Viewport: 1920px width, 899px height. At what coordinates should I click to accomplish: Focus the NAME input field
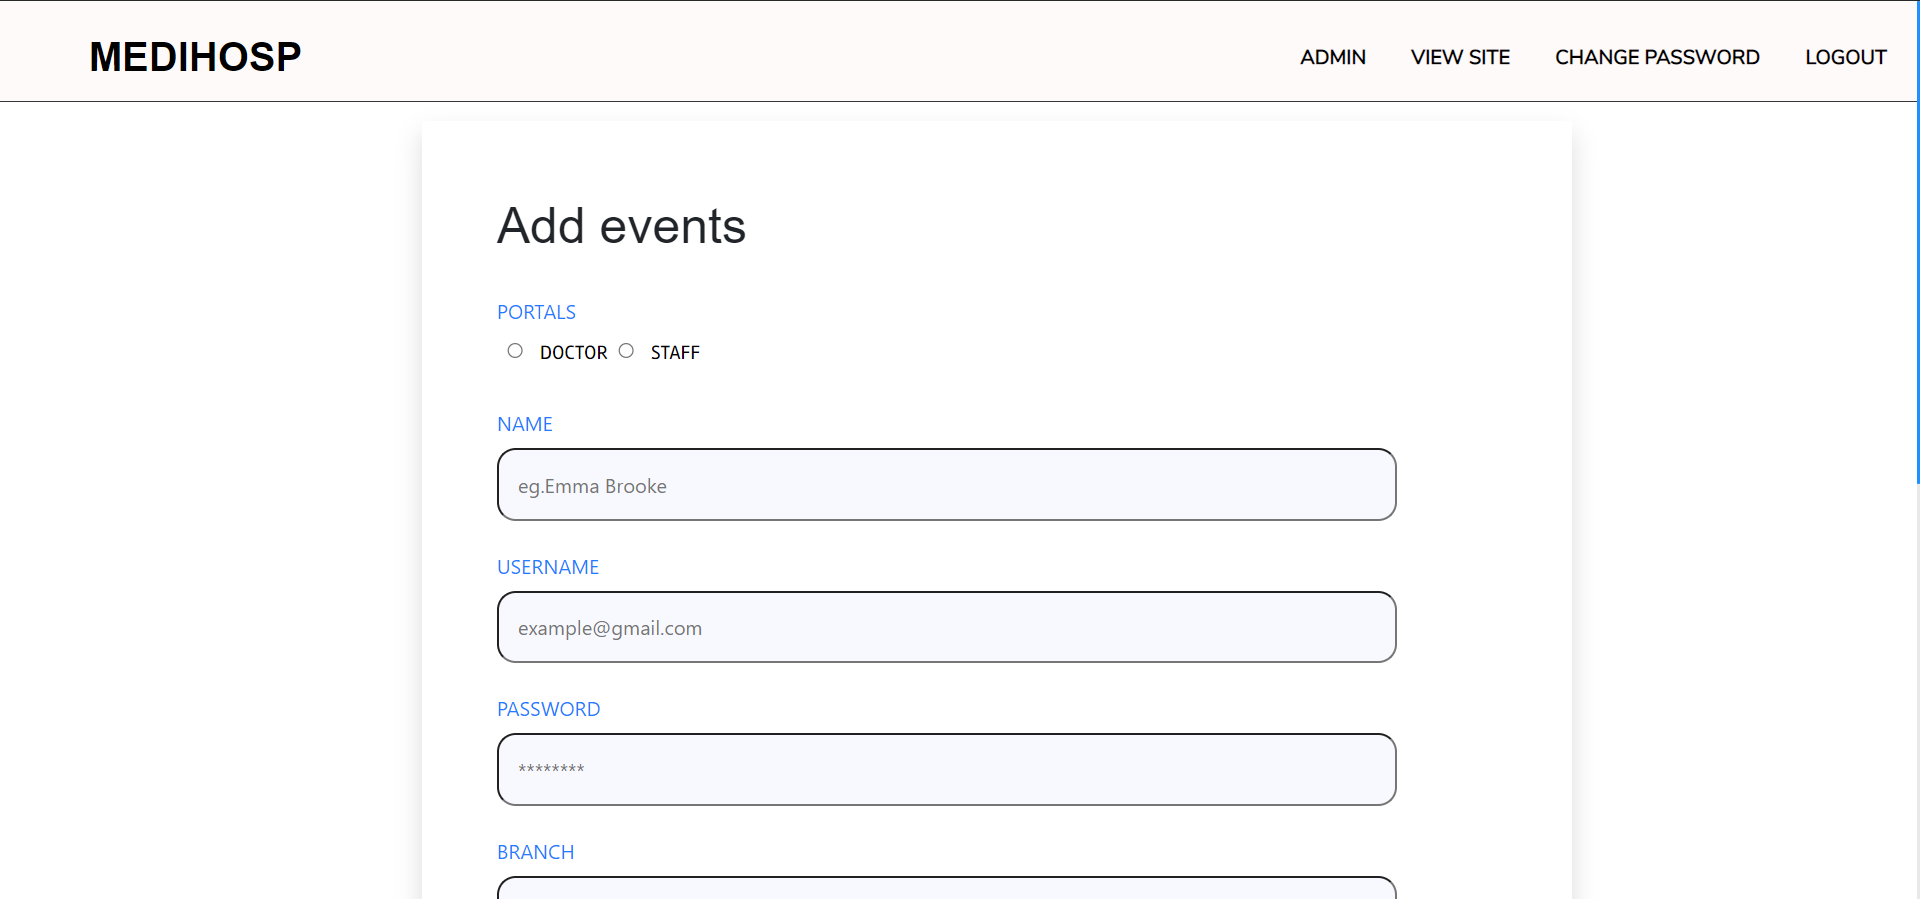pos(946,485)
